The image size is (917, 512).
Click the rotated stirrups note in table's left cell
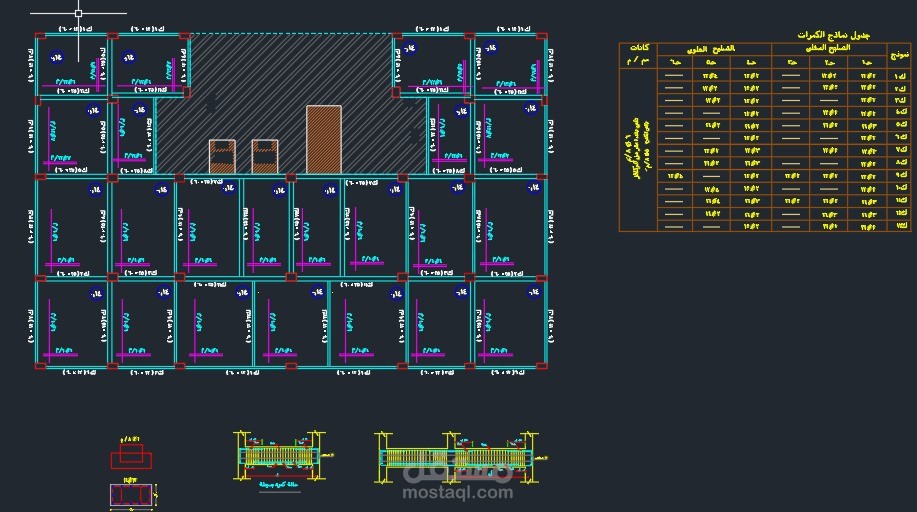637,149
